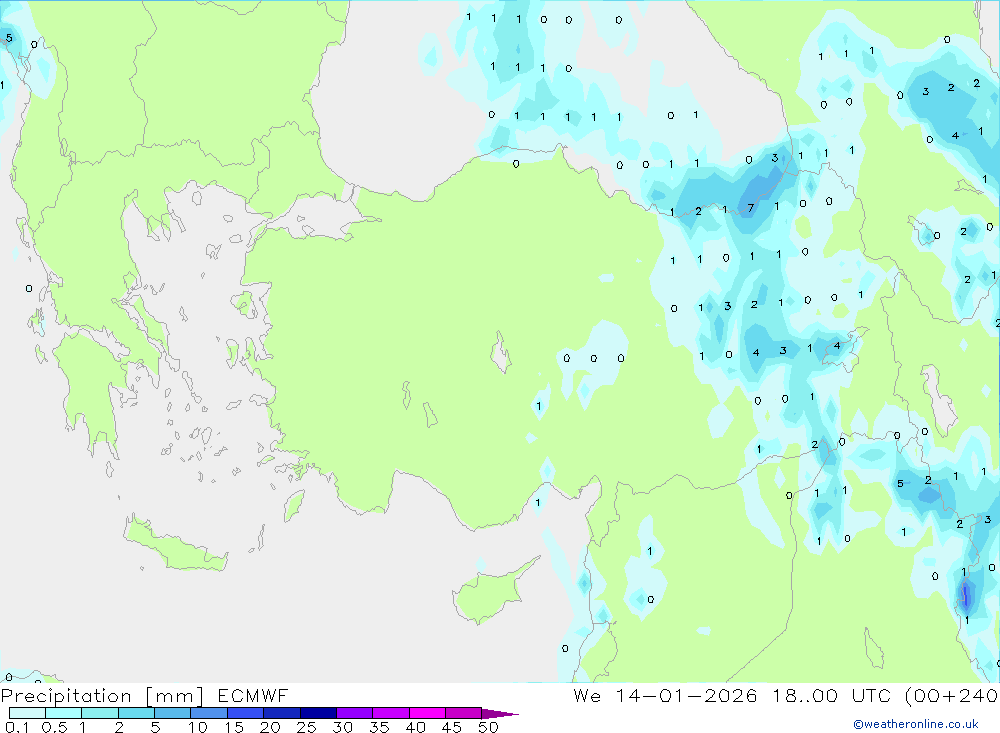Click the legend label '35'
The width and height of the screenshot is (1000, 733).
tap(379, 727)
